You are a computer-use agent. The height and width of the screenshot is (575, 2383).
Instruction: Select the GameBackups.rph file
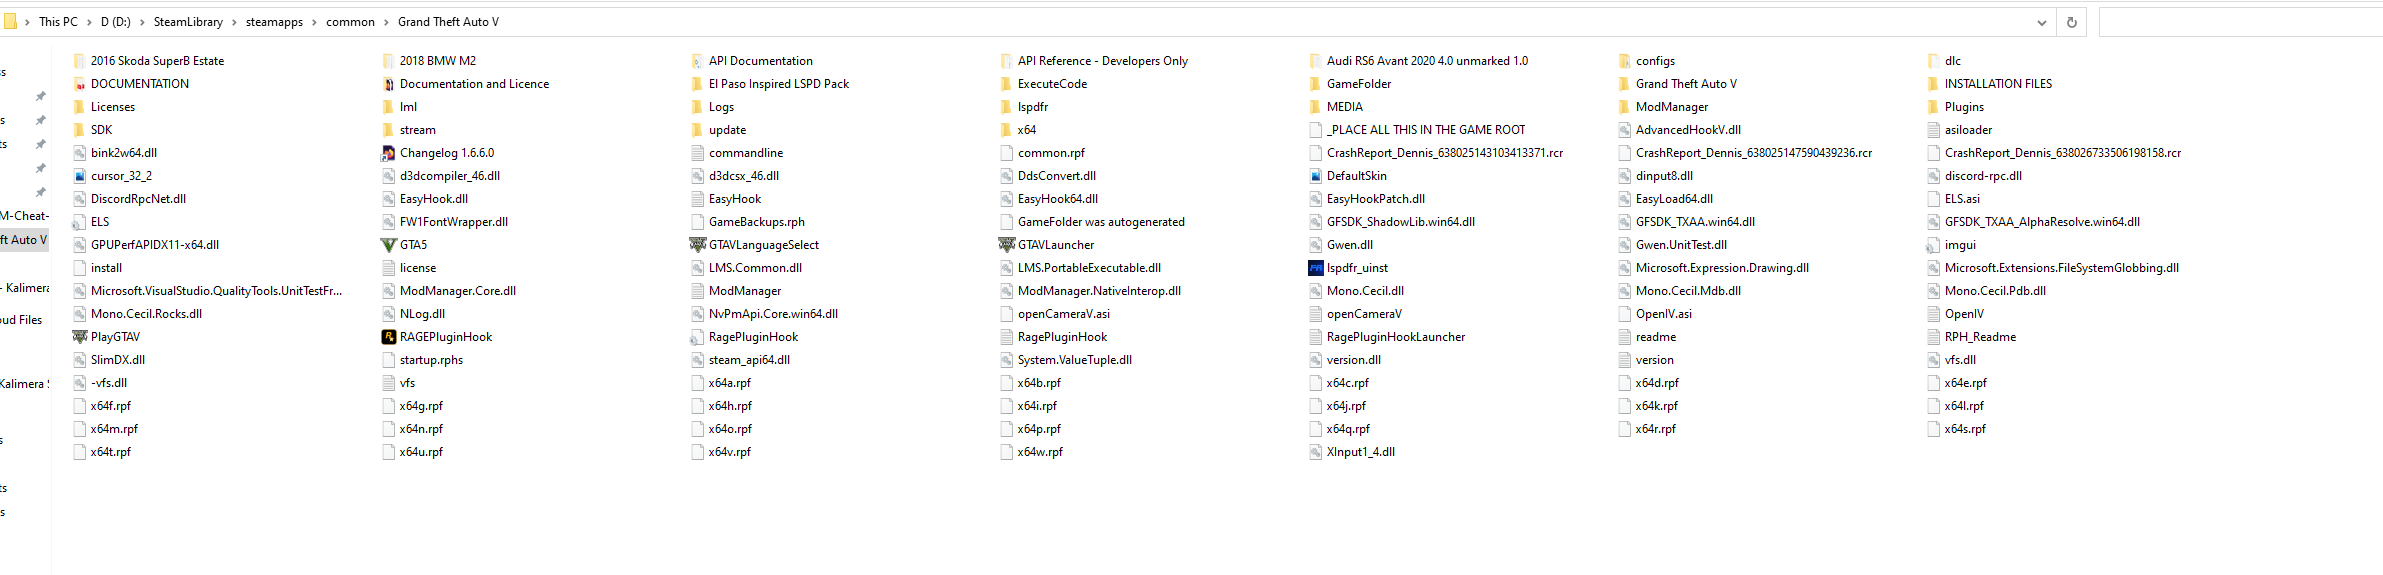pos(748,222)
